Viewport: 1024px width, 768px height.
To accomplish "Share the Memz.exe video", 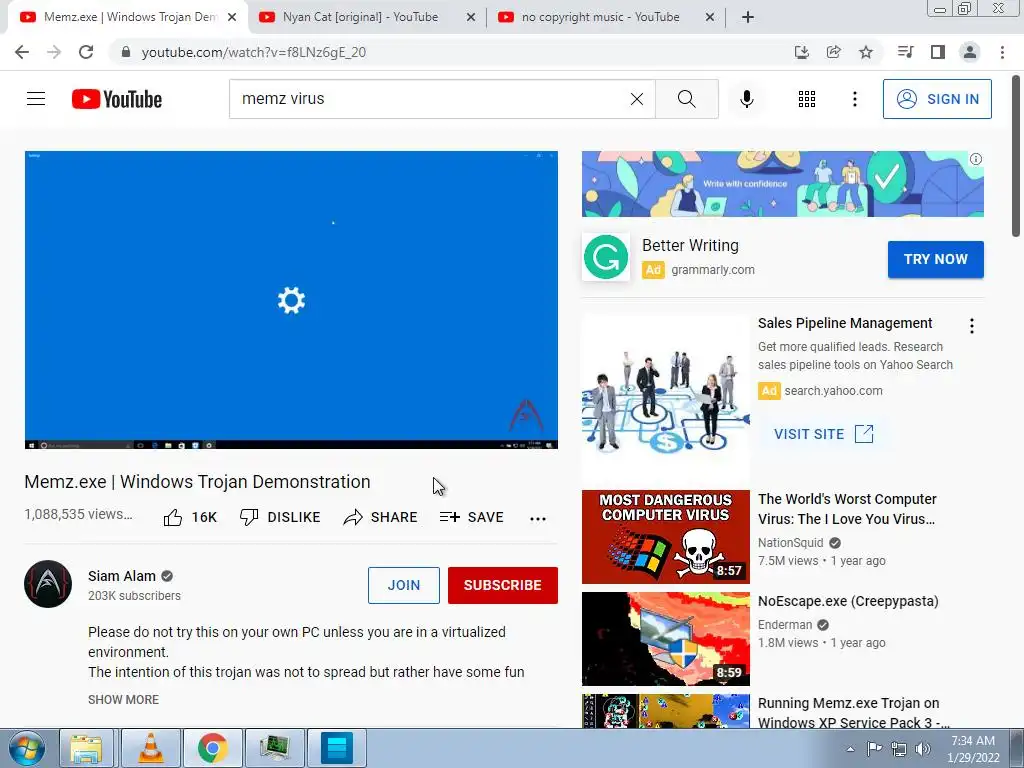I will (380, 517).
